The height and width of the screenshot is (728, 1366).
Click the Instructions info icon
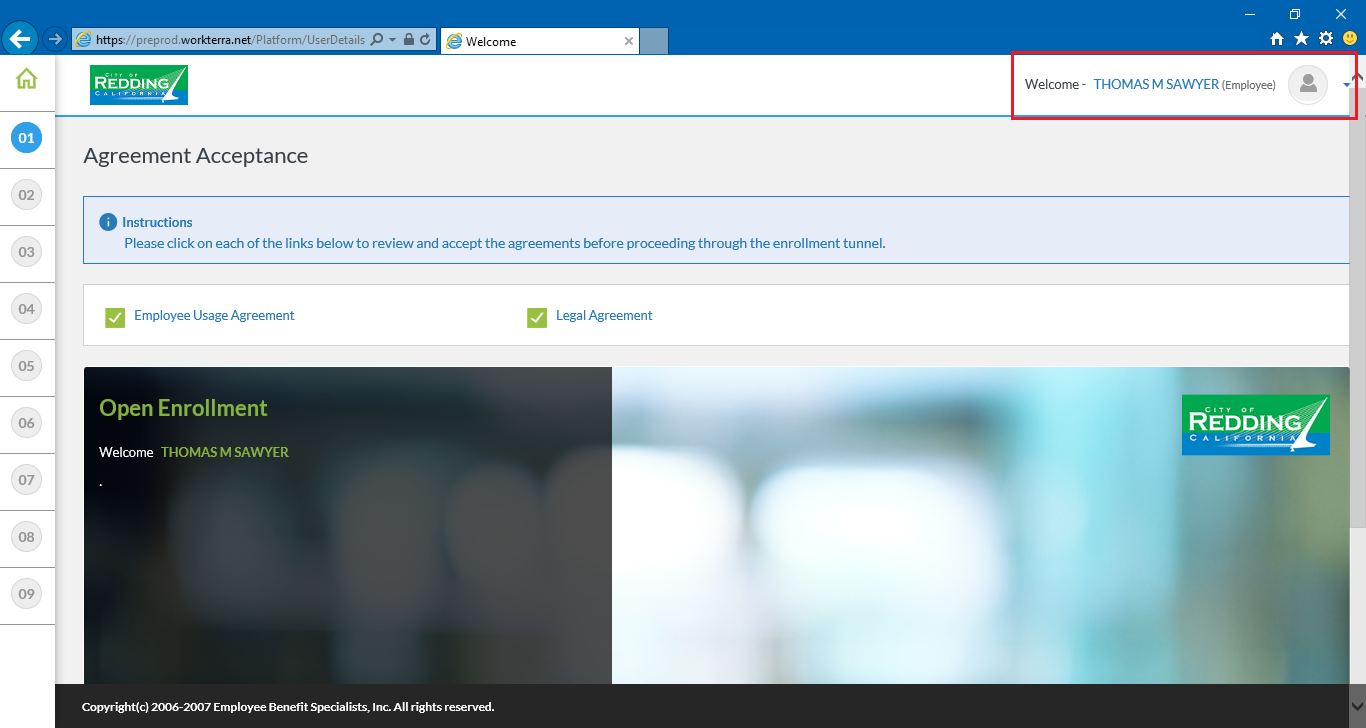coord(108,222)
